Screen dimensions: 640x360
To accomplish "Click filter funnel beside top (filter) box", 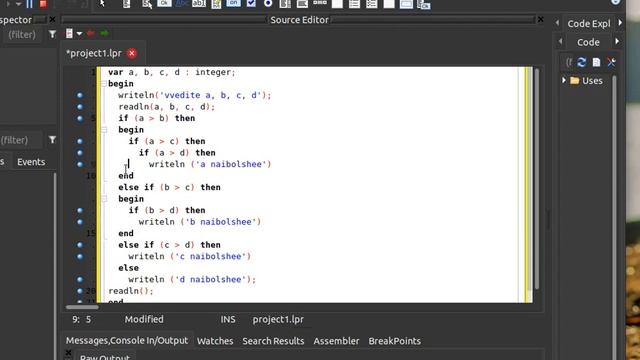I will (52, 34).
